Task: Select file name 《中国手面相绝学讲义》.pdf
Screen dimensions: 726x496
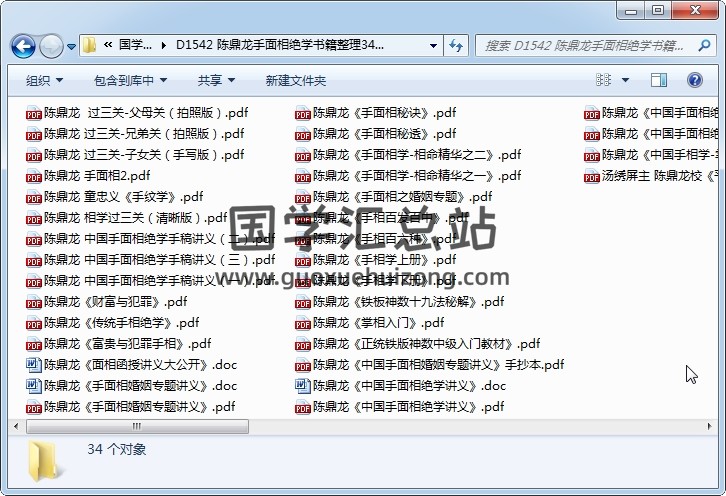Action: [409, 407]
